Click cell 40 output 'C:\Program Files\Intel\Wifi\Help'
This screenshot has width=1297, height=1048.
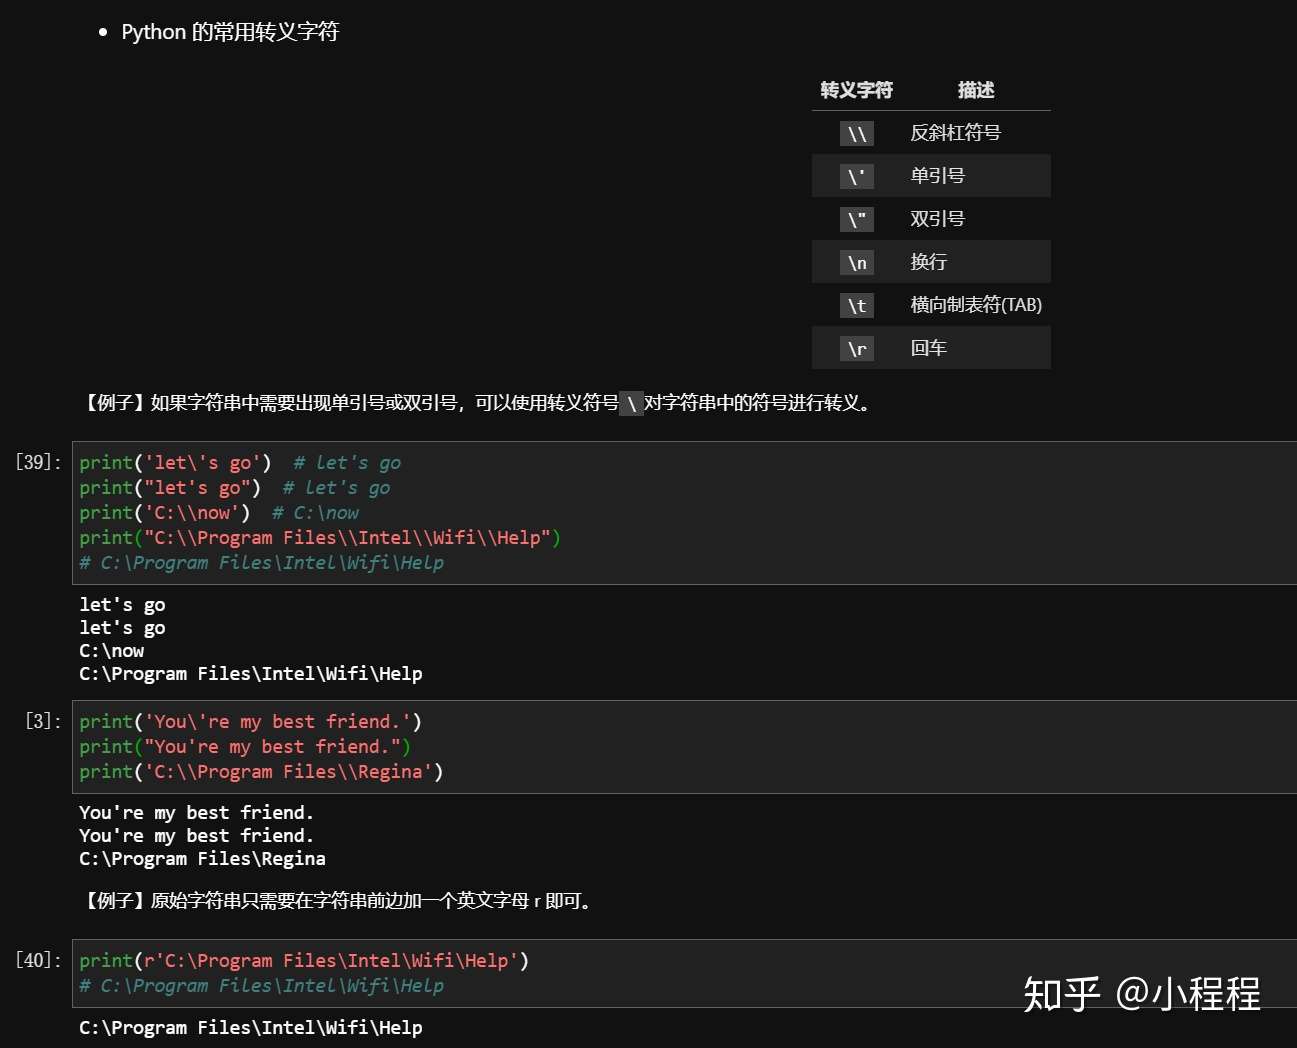[251, 1028]
